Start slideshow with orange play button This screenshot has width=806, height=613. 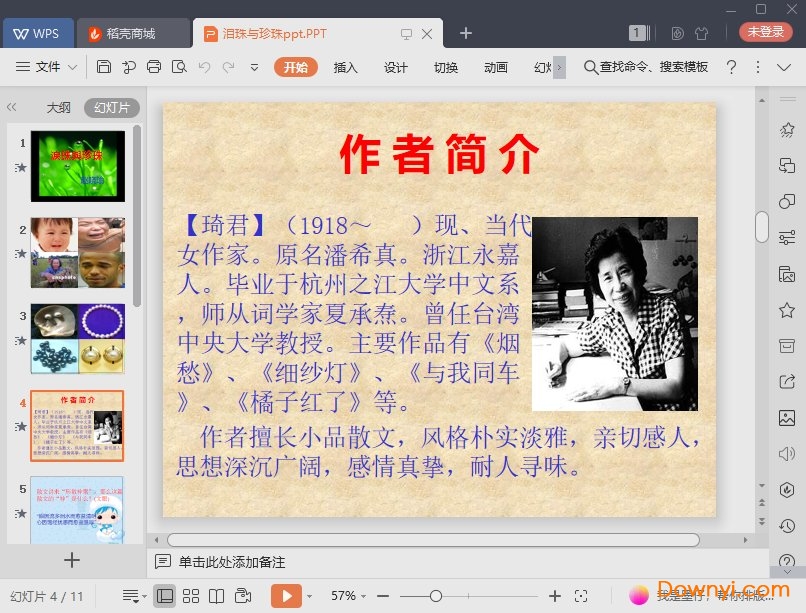pyautogui.click(x=286, y=596)
